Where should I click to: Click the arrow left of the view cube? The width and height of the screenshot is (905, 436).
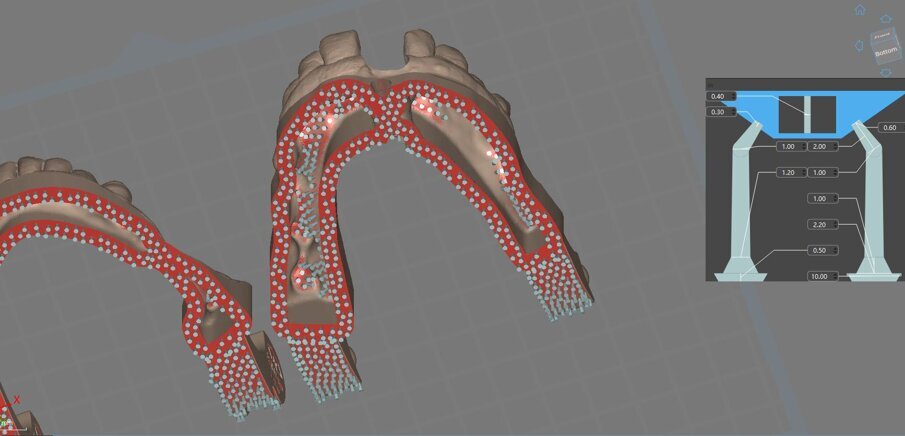tap(858, 43)
